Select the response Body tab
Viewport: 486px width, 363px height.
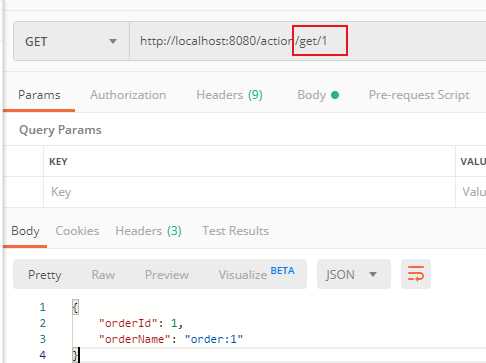(x=25, y=231)
